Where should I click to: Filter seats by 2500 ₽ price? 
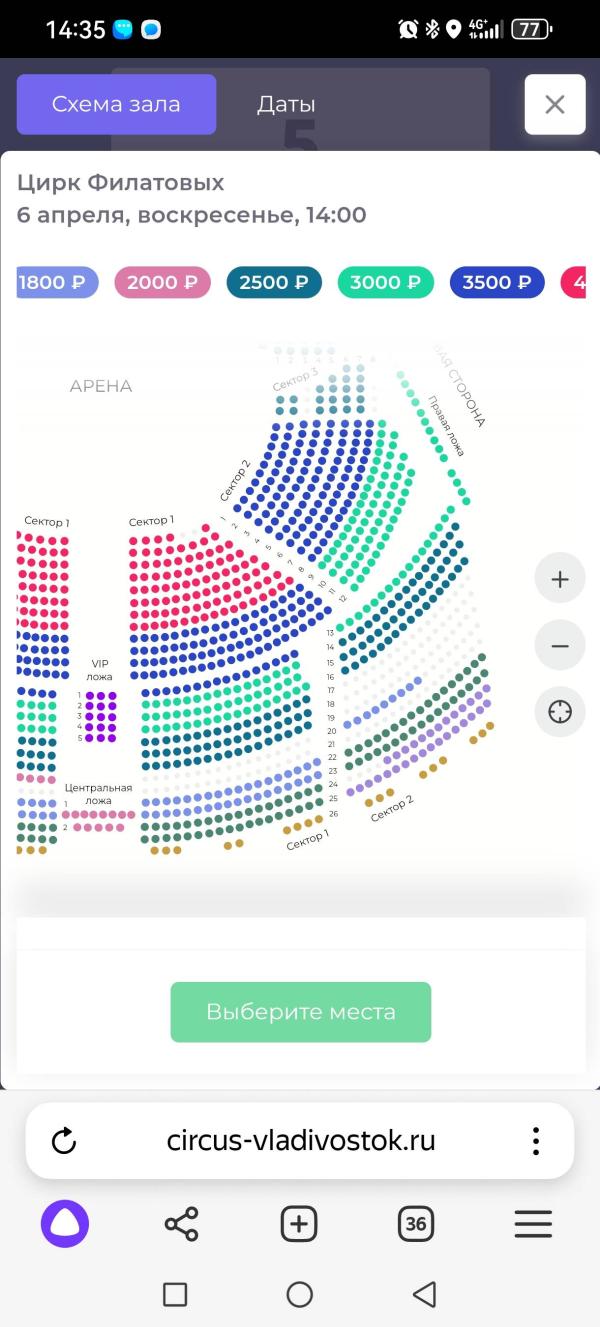click(x=275, y=282)
